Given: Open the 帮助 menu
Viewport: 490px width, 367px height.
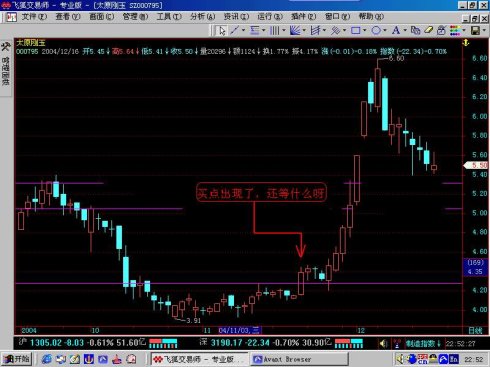Looking at the screenshot, I should coord(371,16).
